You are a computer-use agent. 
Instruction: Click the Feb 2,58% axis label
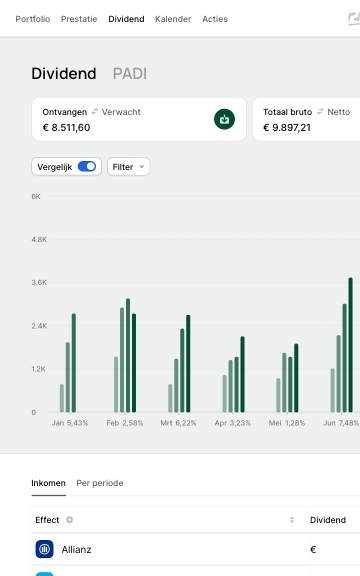(x=125, y=423)
